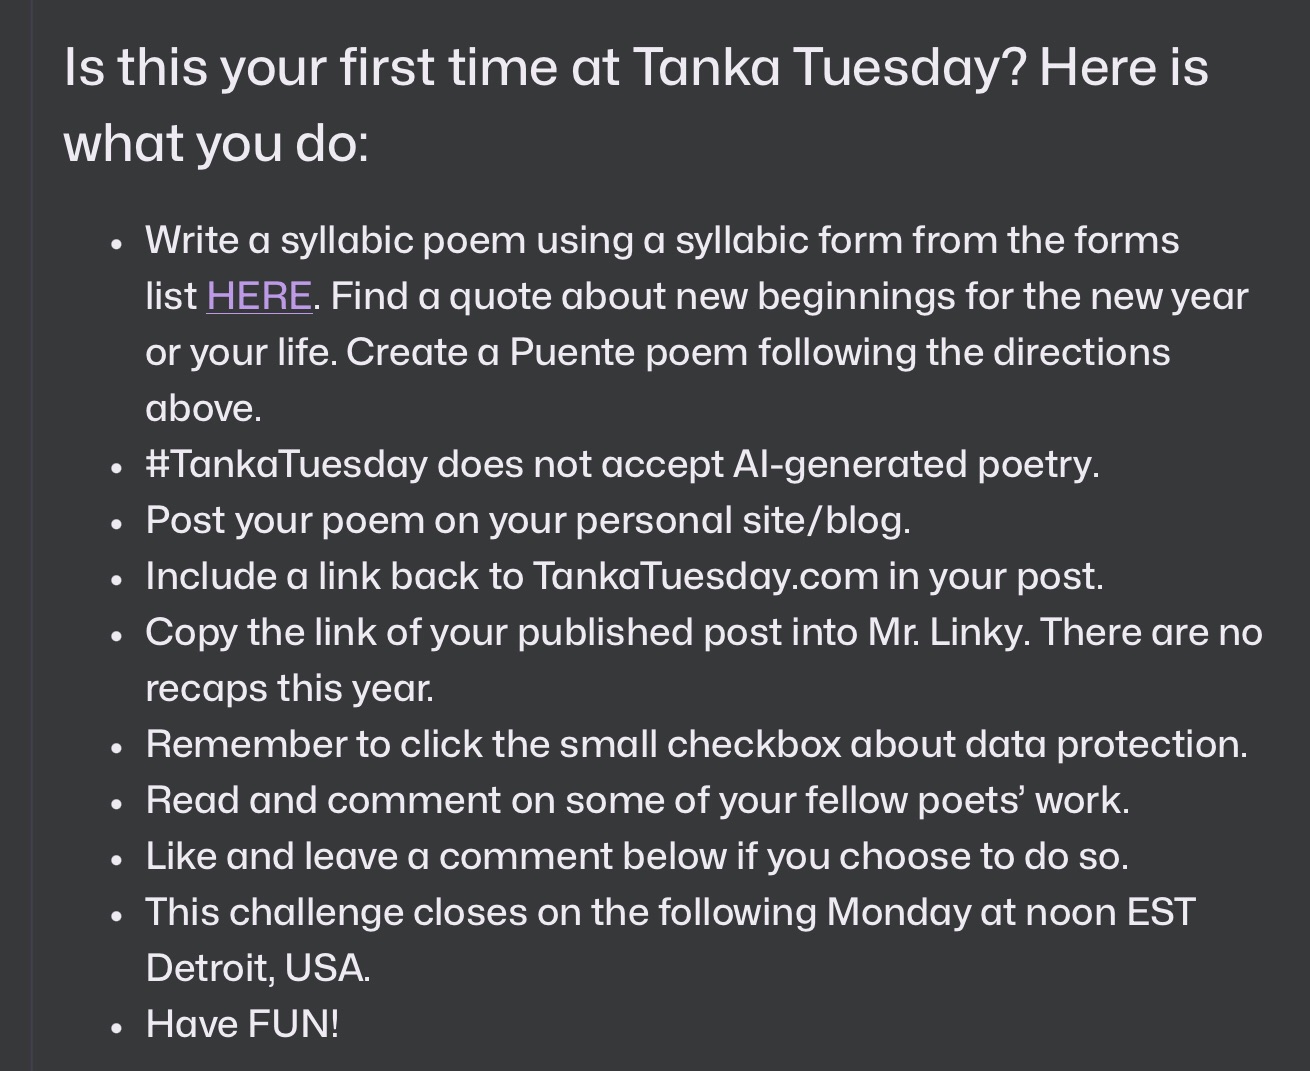This screenshot has width=1310, height=1071.
Task: Open the HERE forms list link
Action: (259, 297)
